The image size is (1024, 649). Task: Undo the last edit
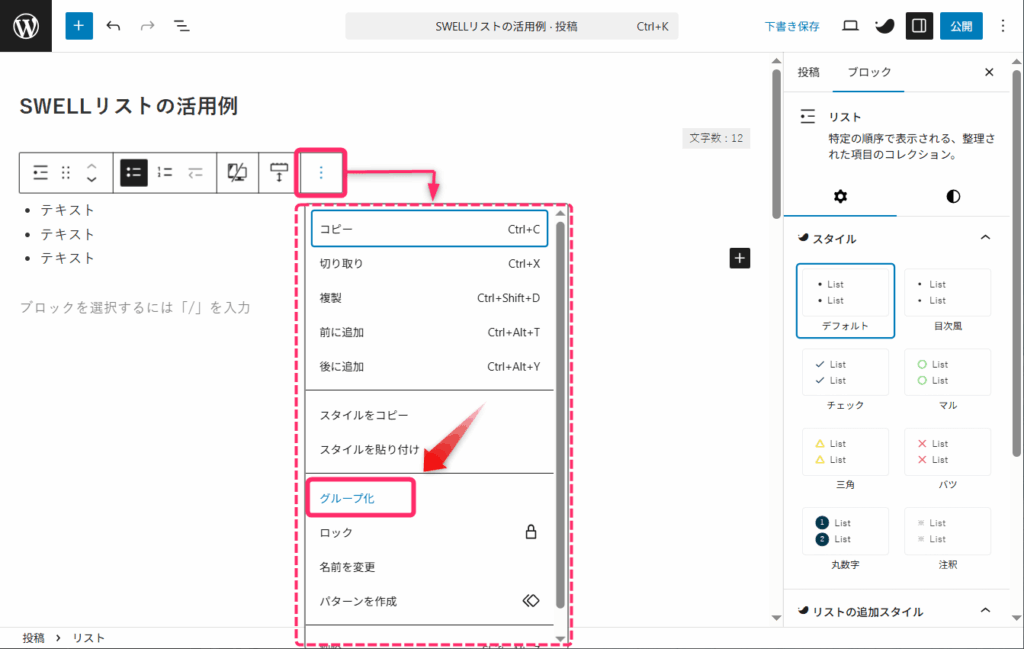coord(114,26)
